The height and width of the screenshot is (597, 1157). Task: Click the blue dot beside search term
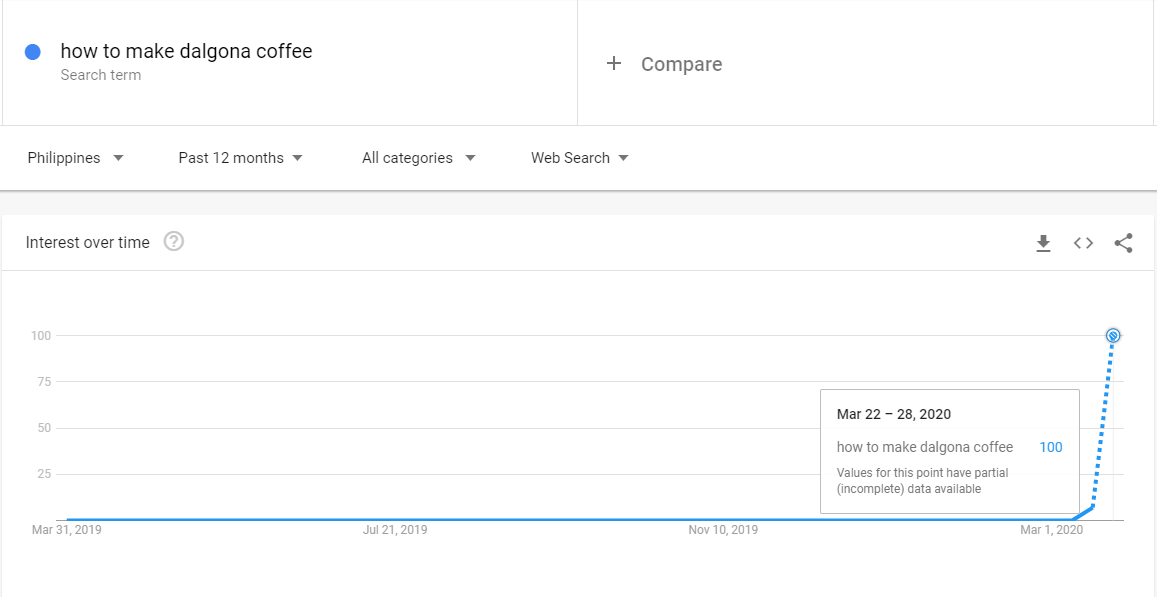[x=33, y=52]
